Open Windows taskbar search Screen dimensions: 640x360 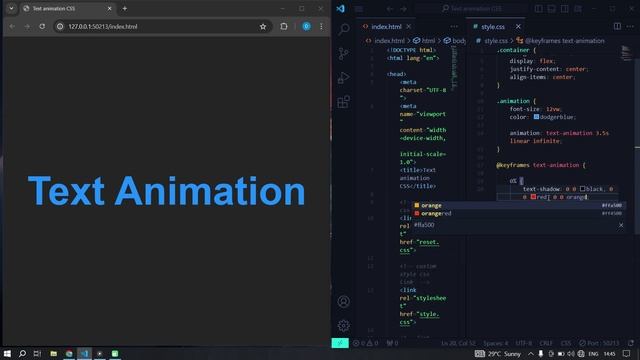pyautogui.click(x=22, y=353)
